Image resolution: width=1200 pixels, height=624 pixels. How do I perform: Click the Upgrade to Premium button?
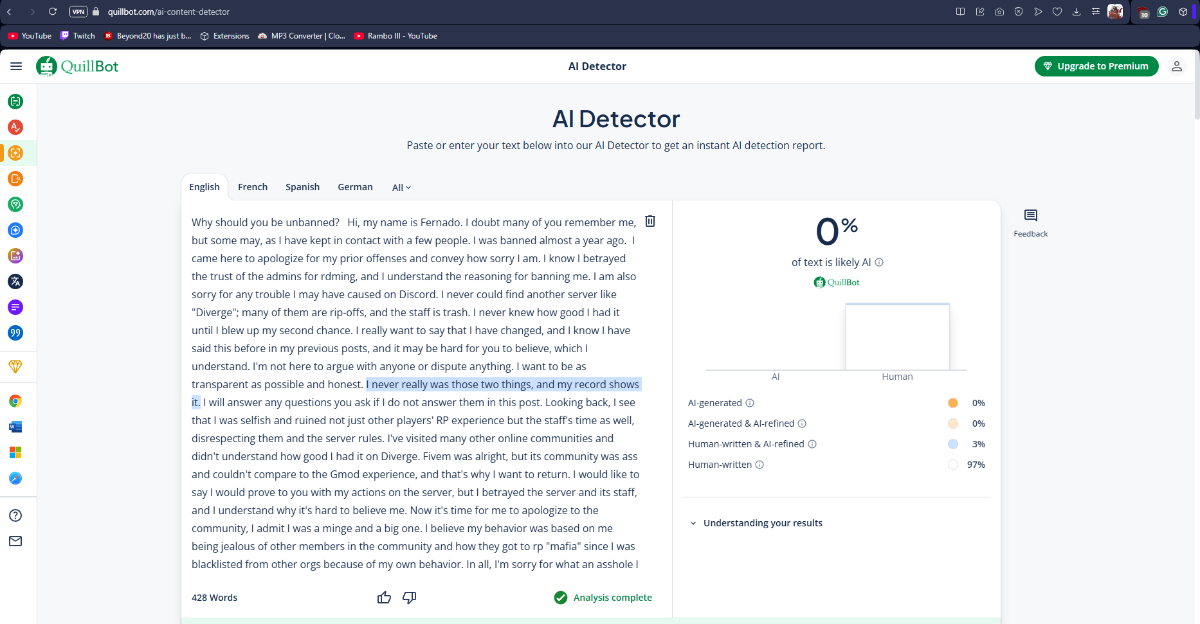coord(1096,66)
